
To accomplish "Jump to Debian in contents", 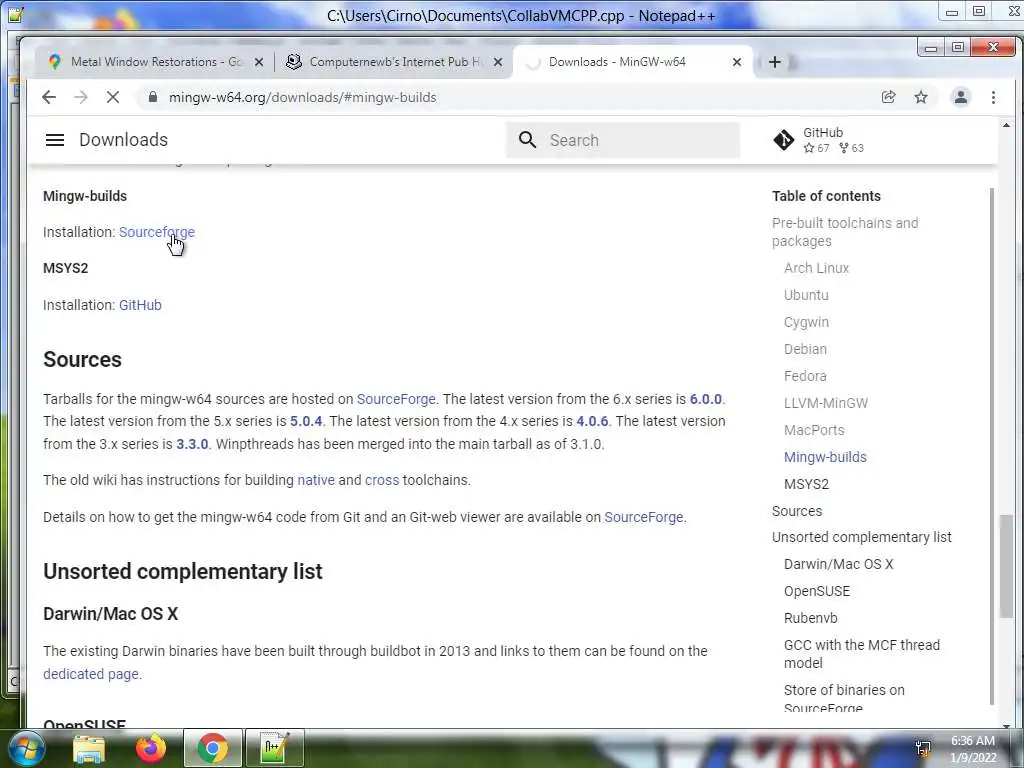I will point(805,349).
